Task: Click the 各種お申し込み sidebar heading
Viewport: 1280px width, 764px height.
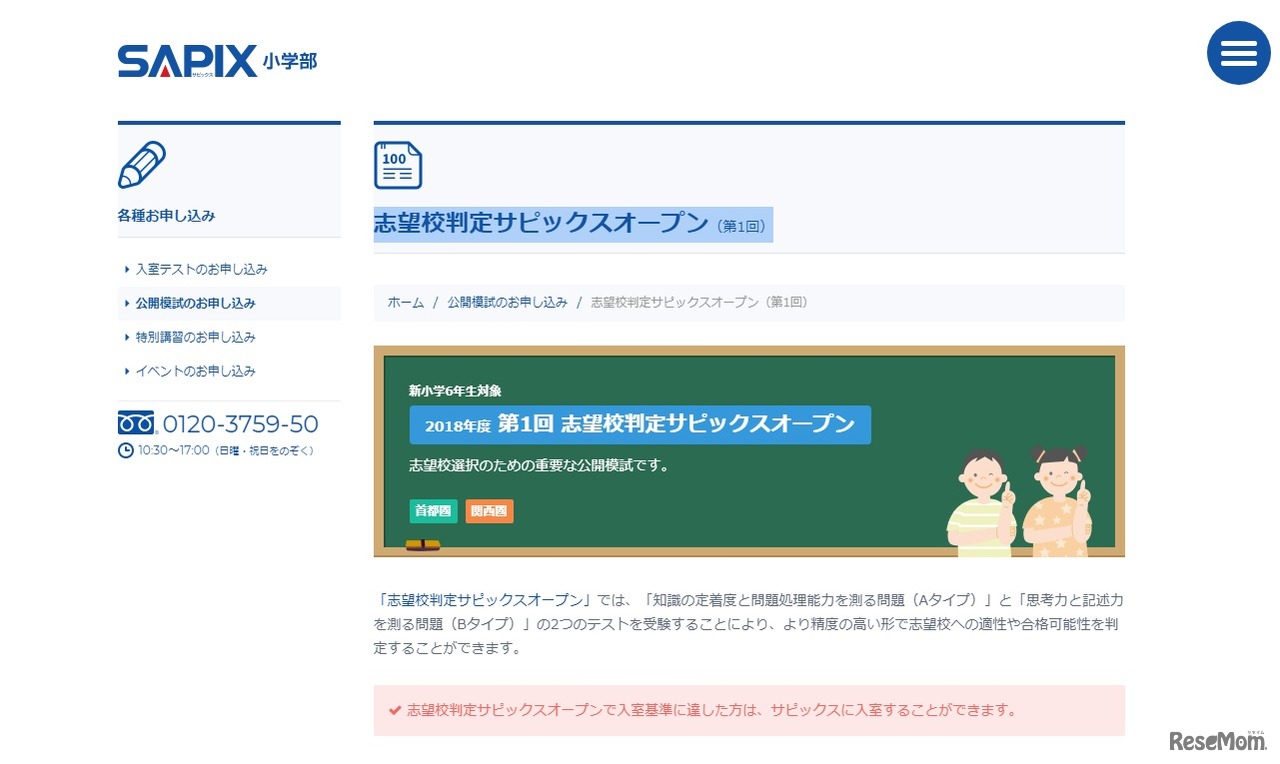Action: (166, 215)
